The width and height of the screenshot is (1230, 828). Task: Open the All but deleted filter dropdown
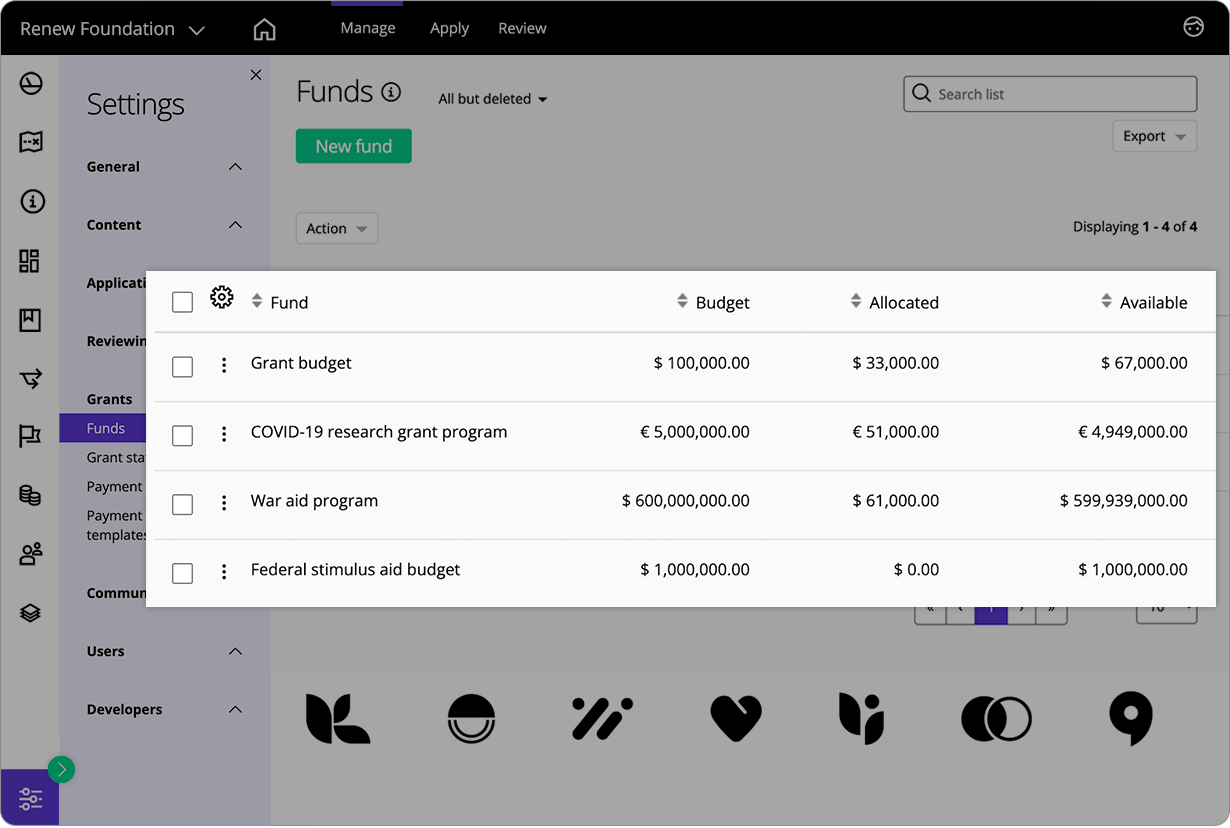point(492,99)
